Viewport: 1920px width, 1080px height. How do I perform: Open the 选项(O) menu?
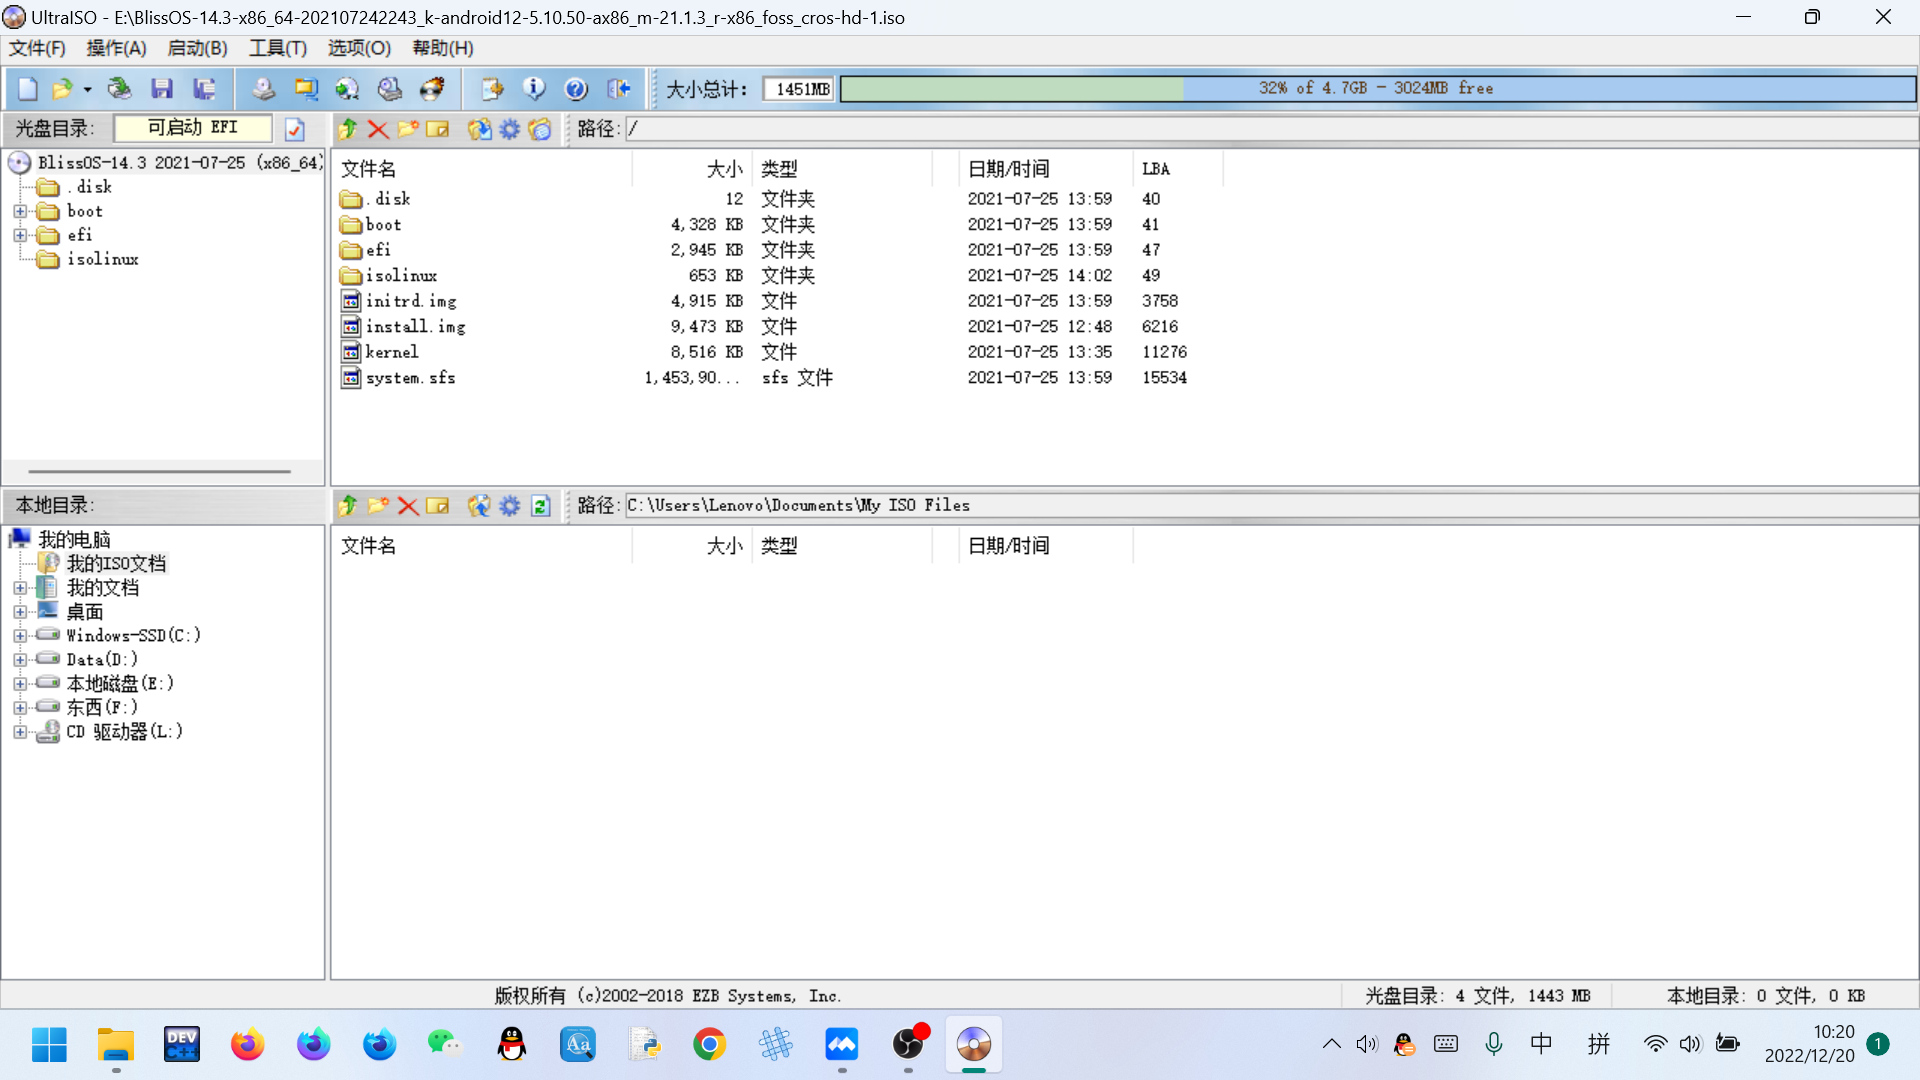coord(359,48)
